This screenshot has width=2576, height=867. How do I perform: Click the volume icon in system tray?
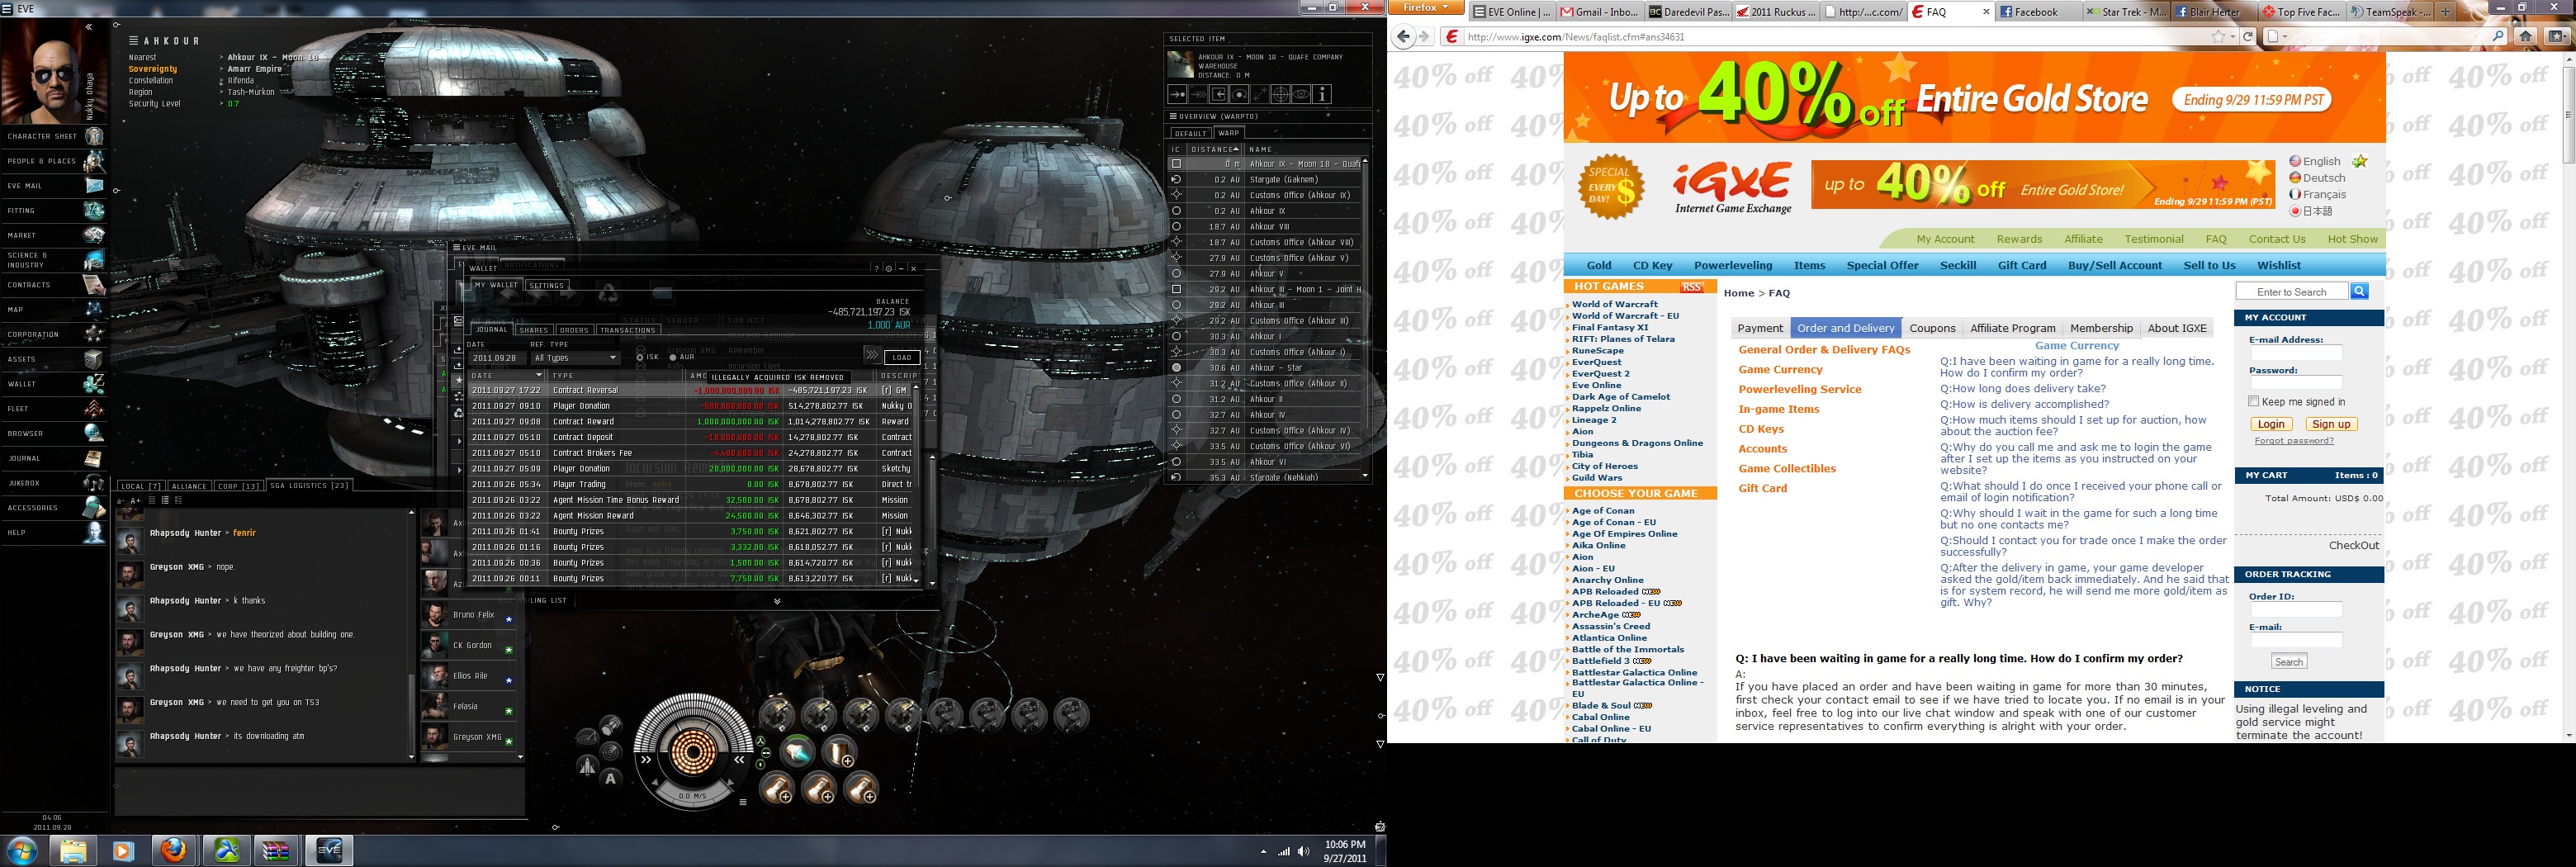click(x=1303, y=852)
